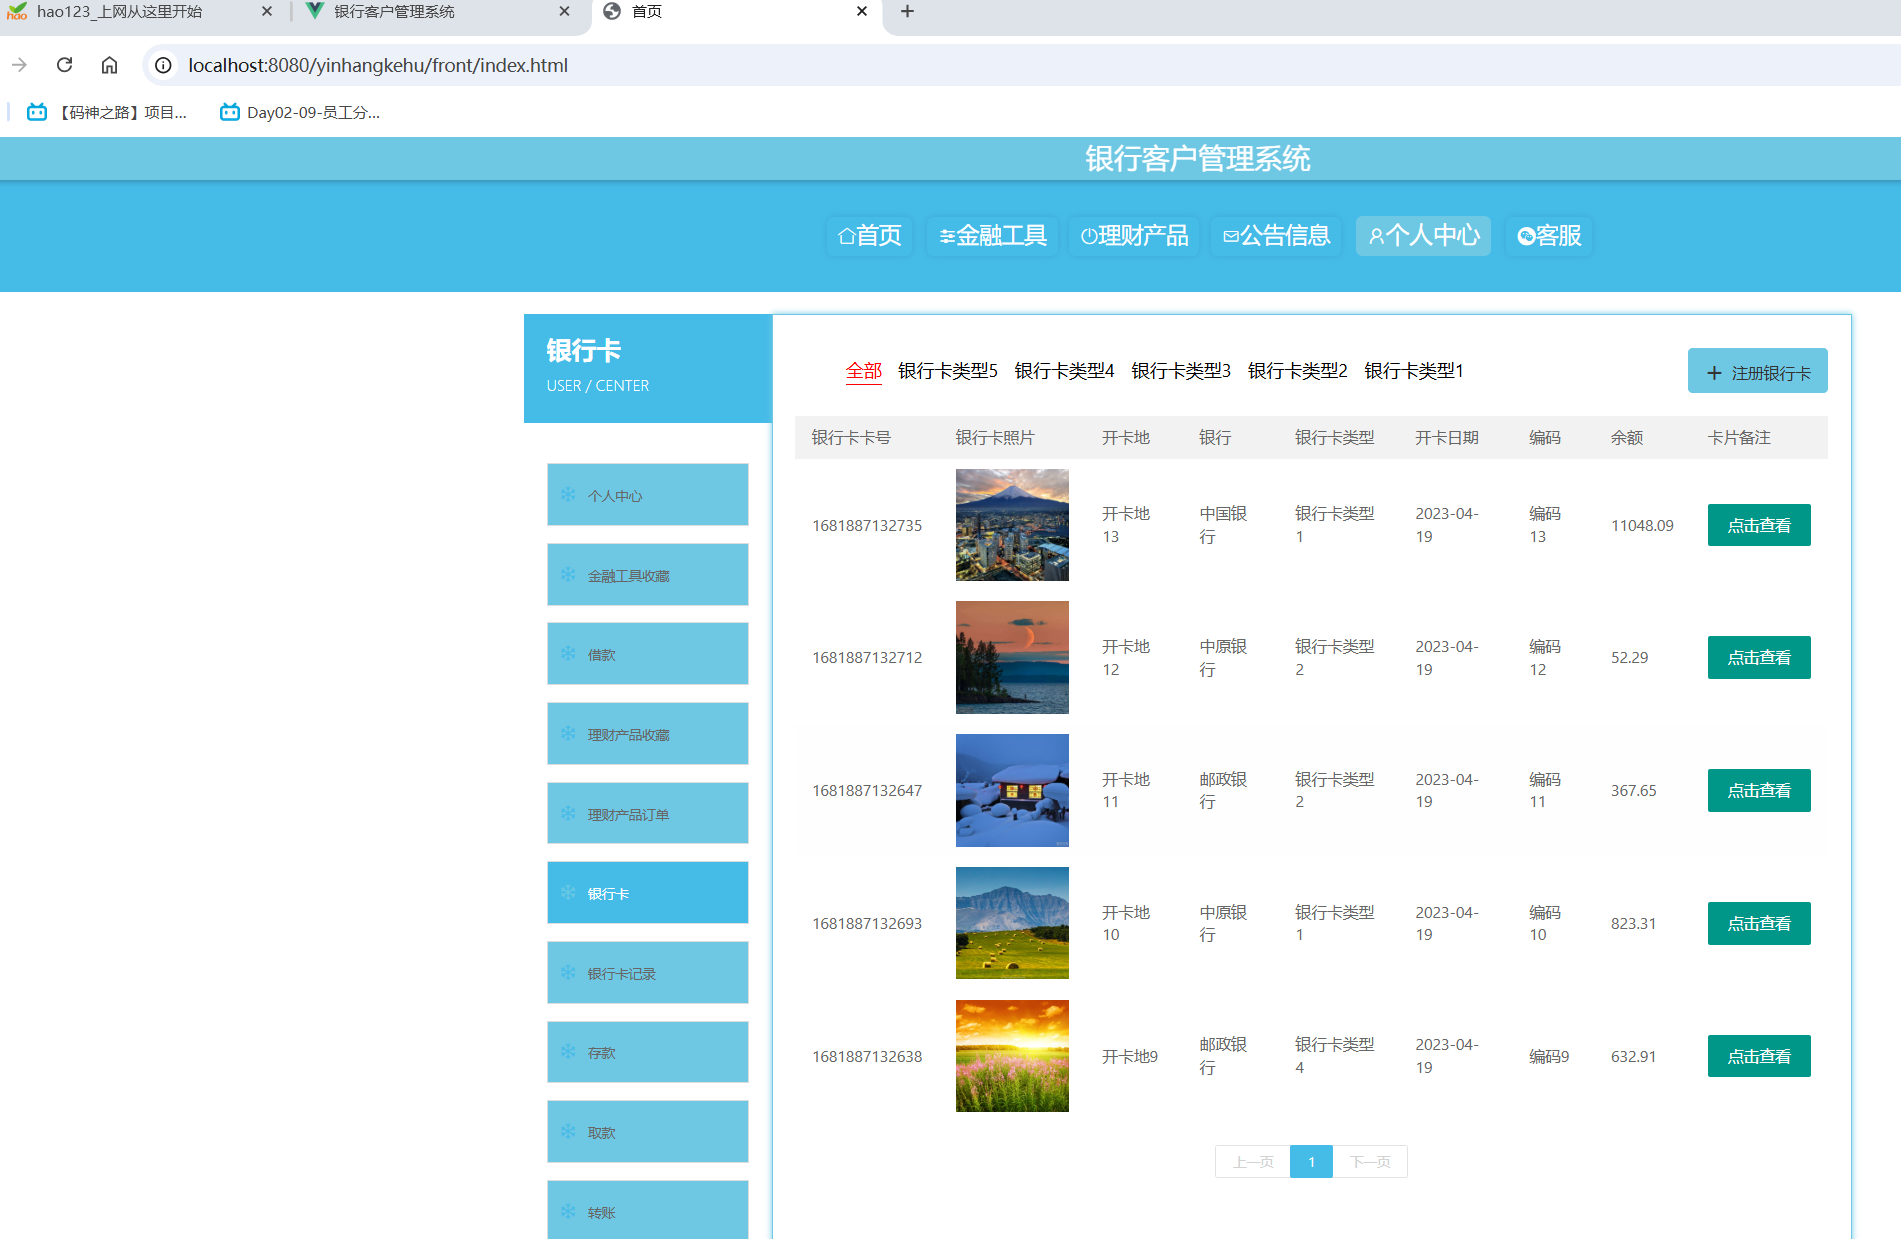1901x1239 pixels.
Task: Select 理财产品收藏 in sidebar
Action: click(648, 734)
